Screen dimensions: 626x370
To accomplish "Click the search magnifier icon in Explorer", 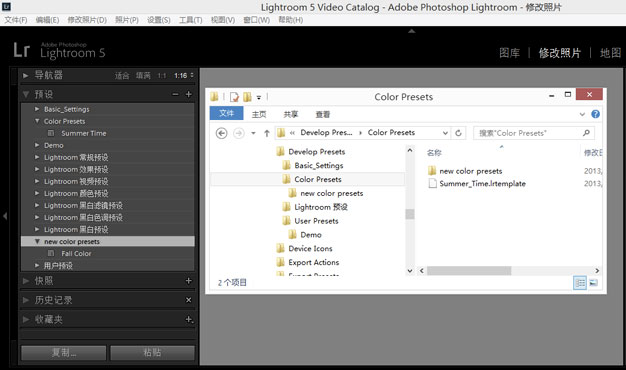I will pyautogui.click(x=586, y=133).
